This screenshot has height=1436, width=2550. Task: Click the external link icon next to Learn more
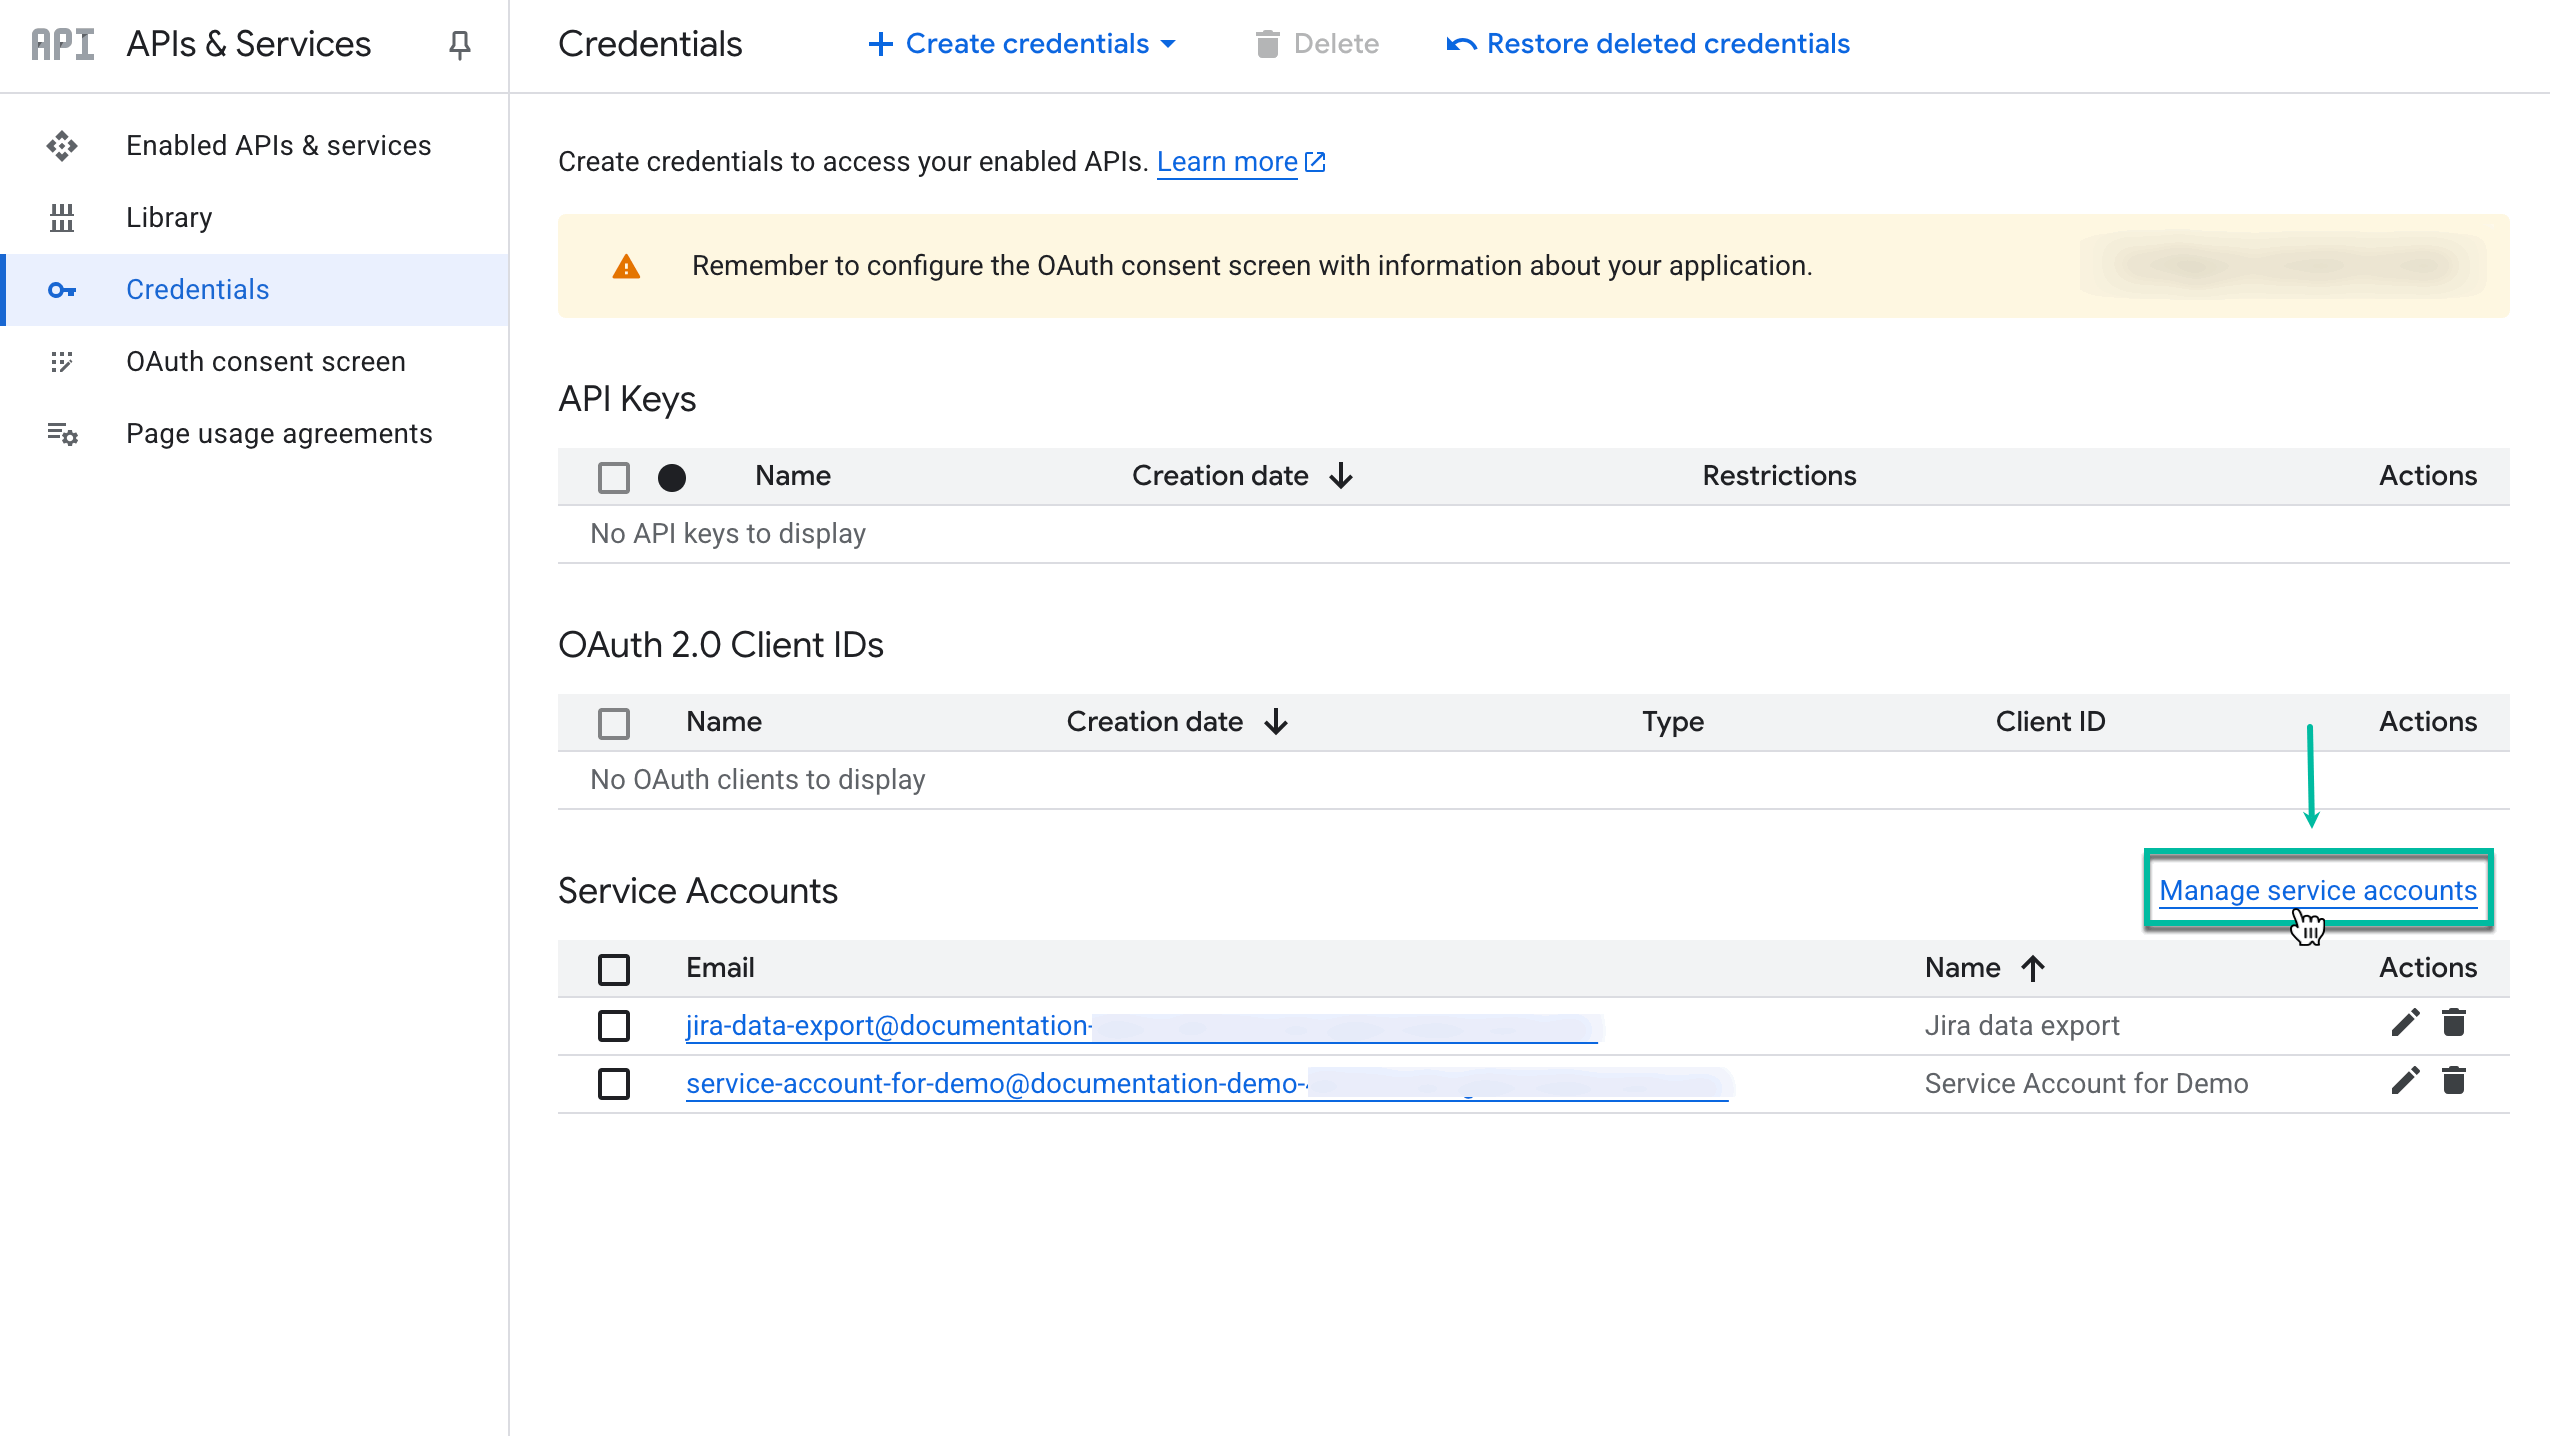tap(1315, 160)
